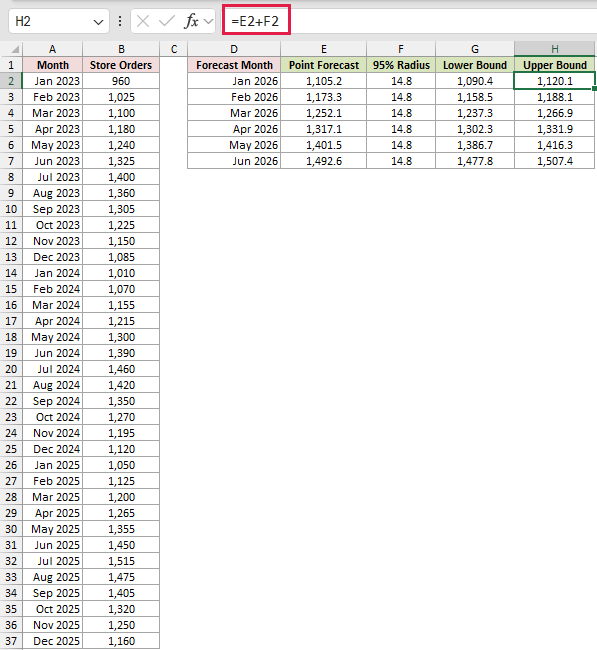
Task: Click the 'Point Forecast' header cell
Action: coord(324,65)
